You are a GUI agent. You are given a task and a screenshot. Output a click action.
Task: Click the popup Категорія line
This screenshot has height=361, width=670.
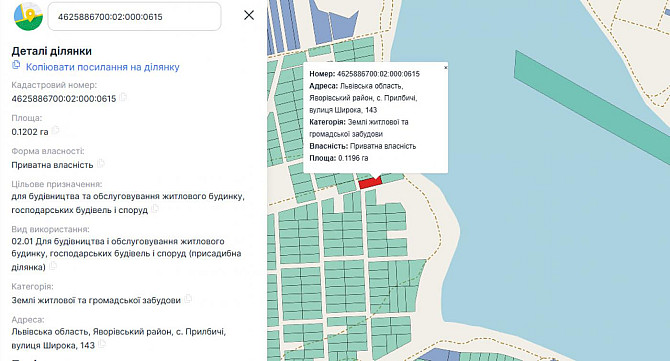tap(359, 128)
